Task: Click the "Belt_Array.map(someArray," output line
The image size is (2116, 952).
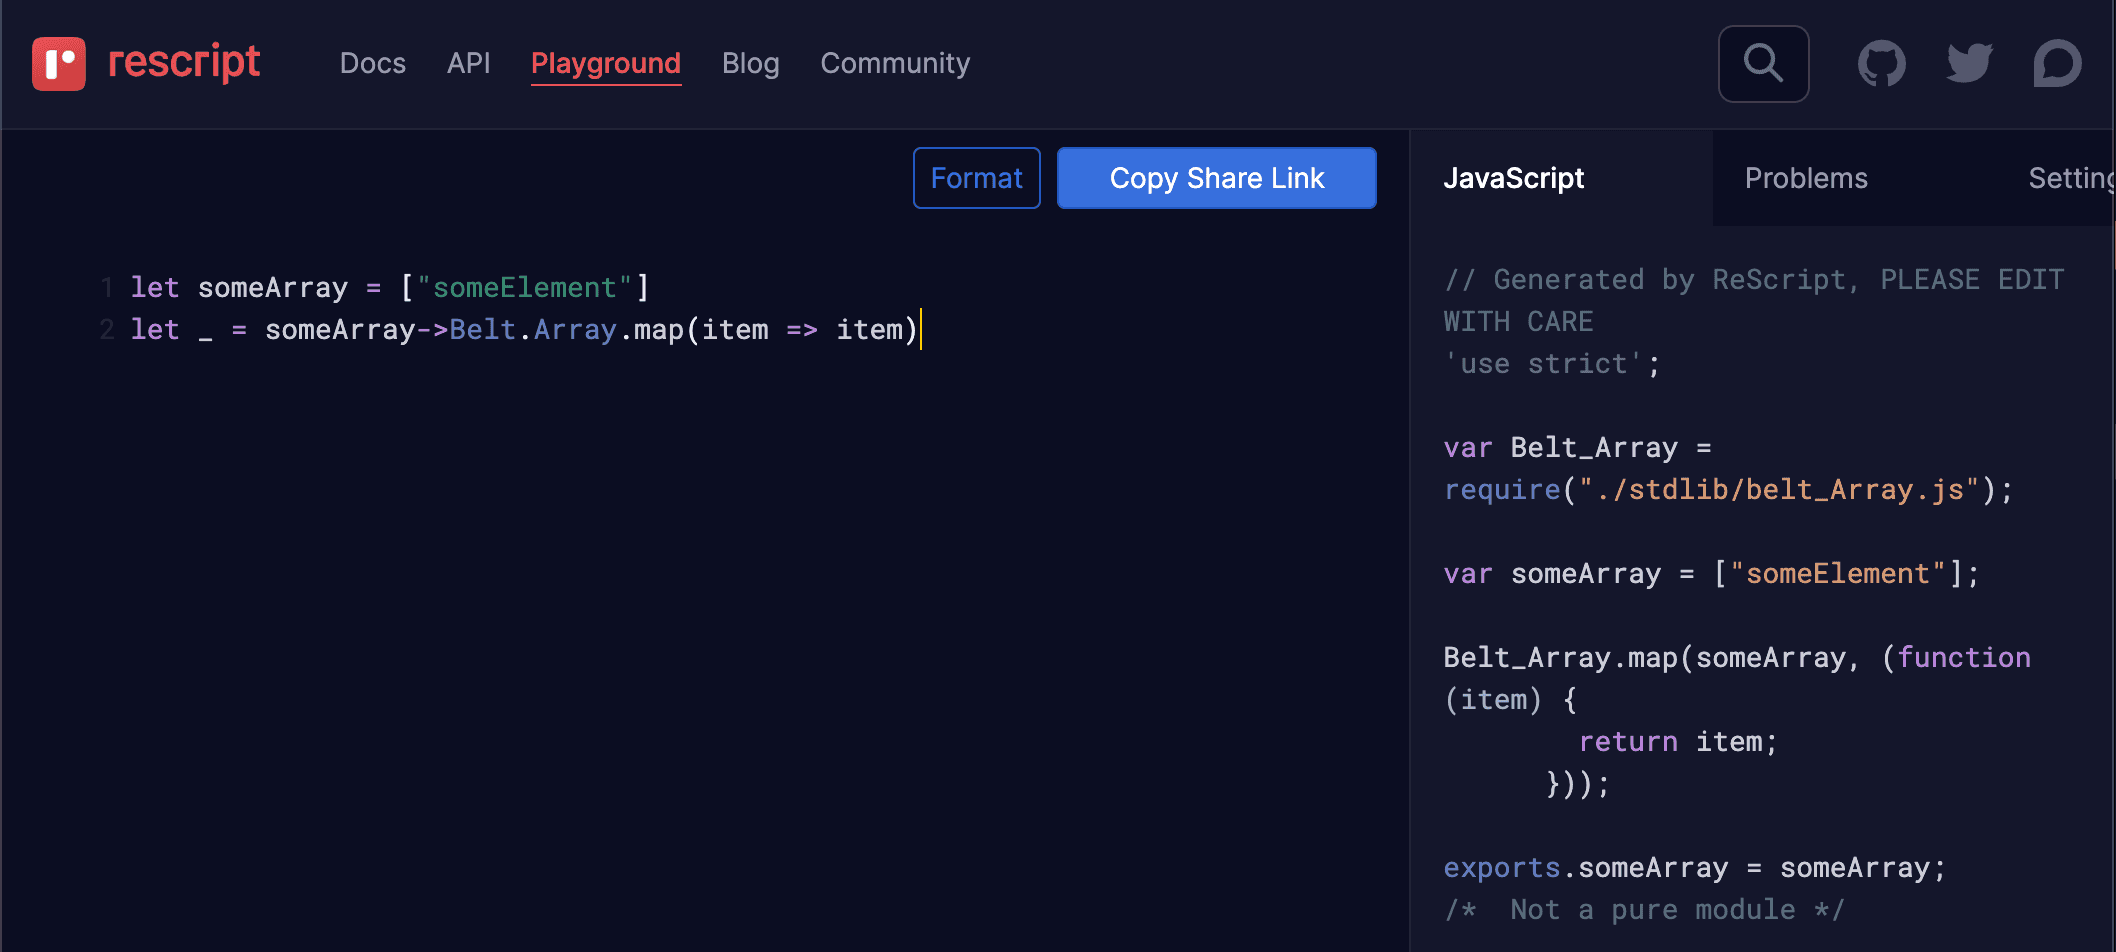Action: (1737, 658)
